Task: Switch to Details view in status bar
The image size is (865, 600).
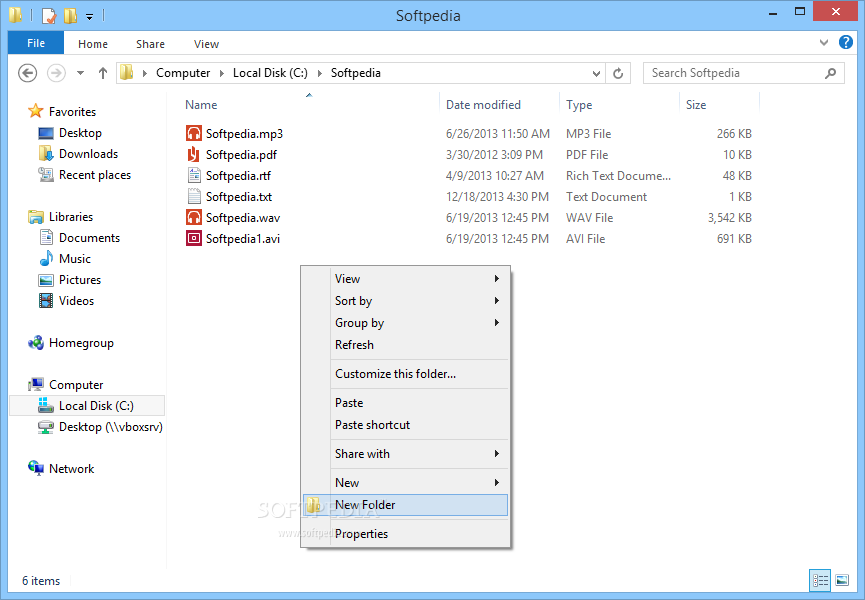Action: 820,580
